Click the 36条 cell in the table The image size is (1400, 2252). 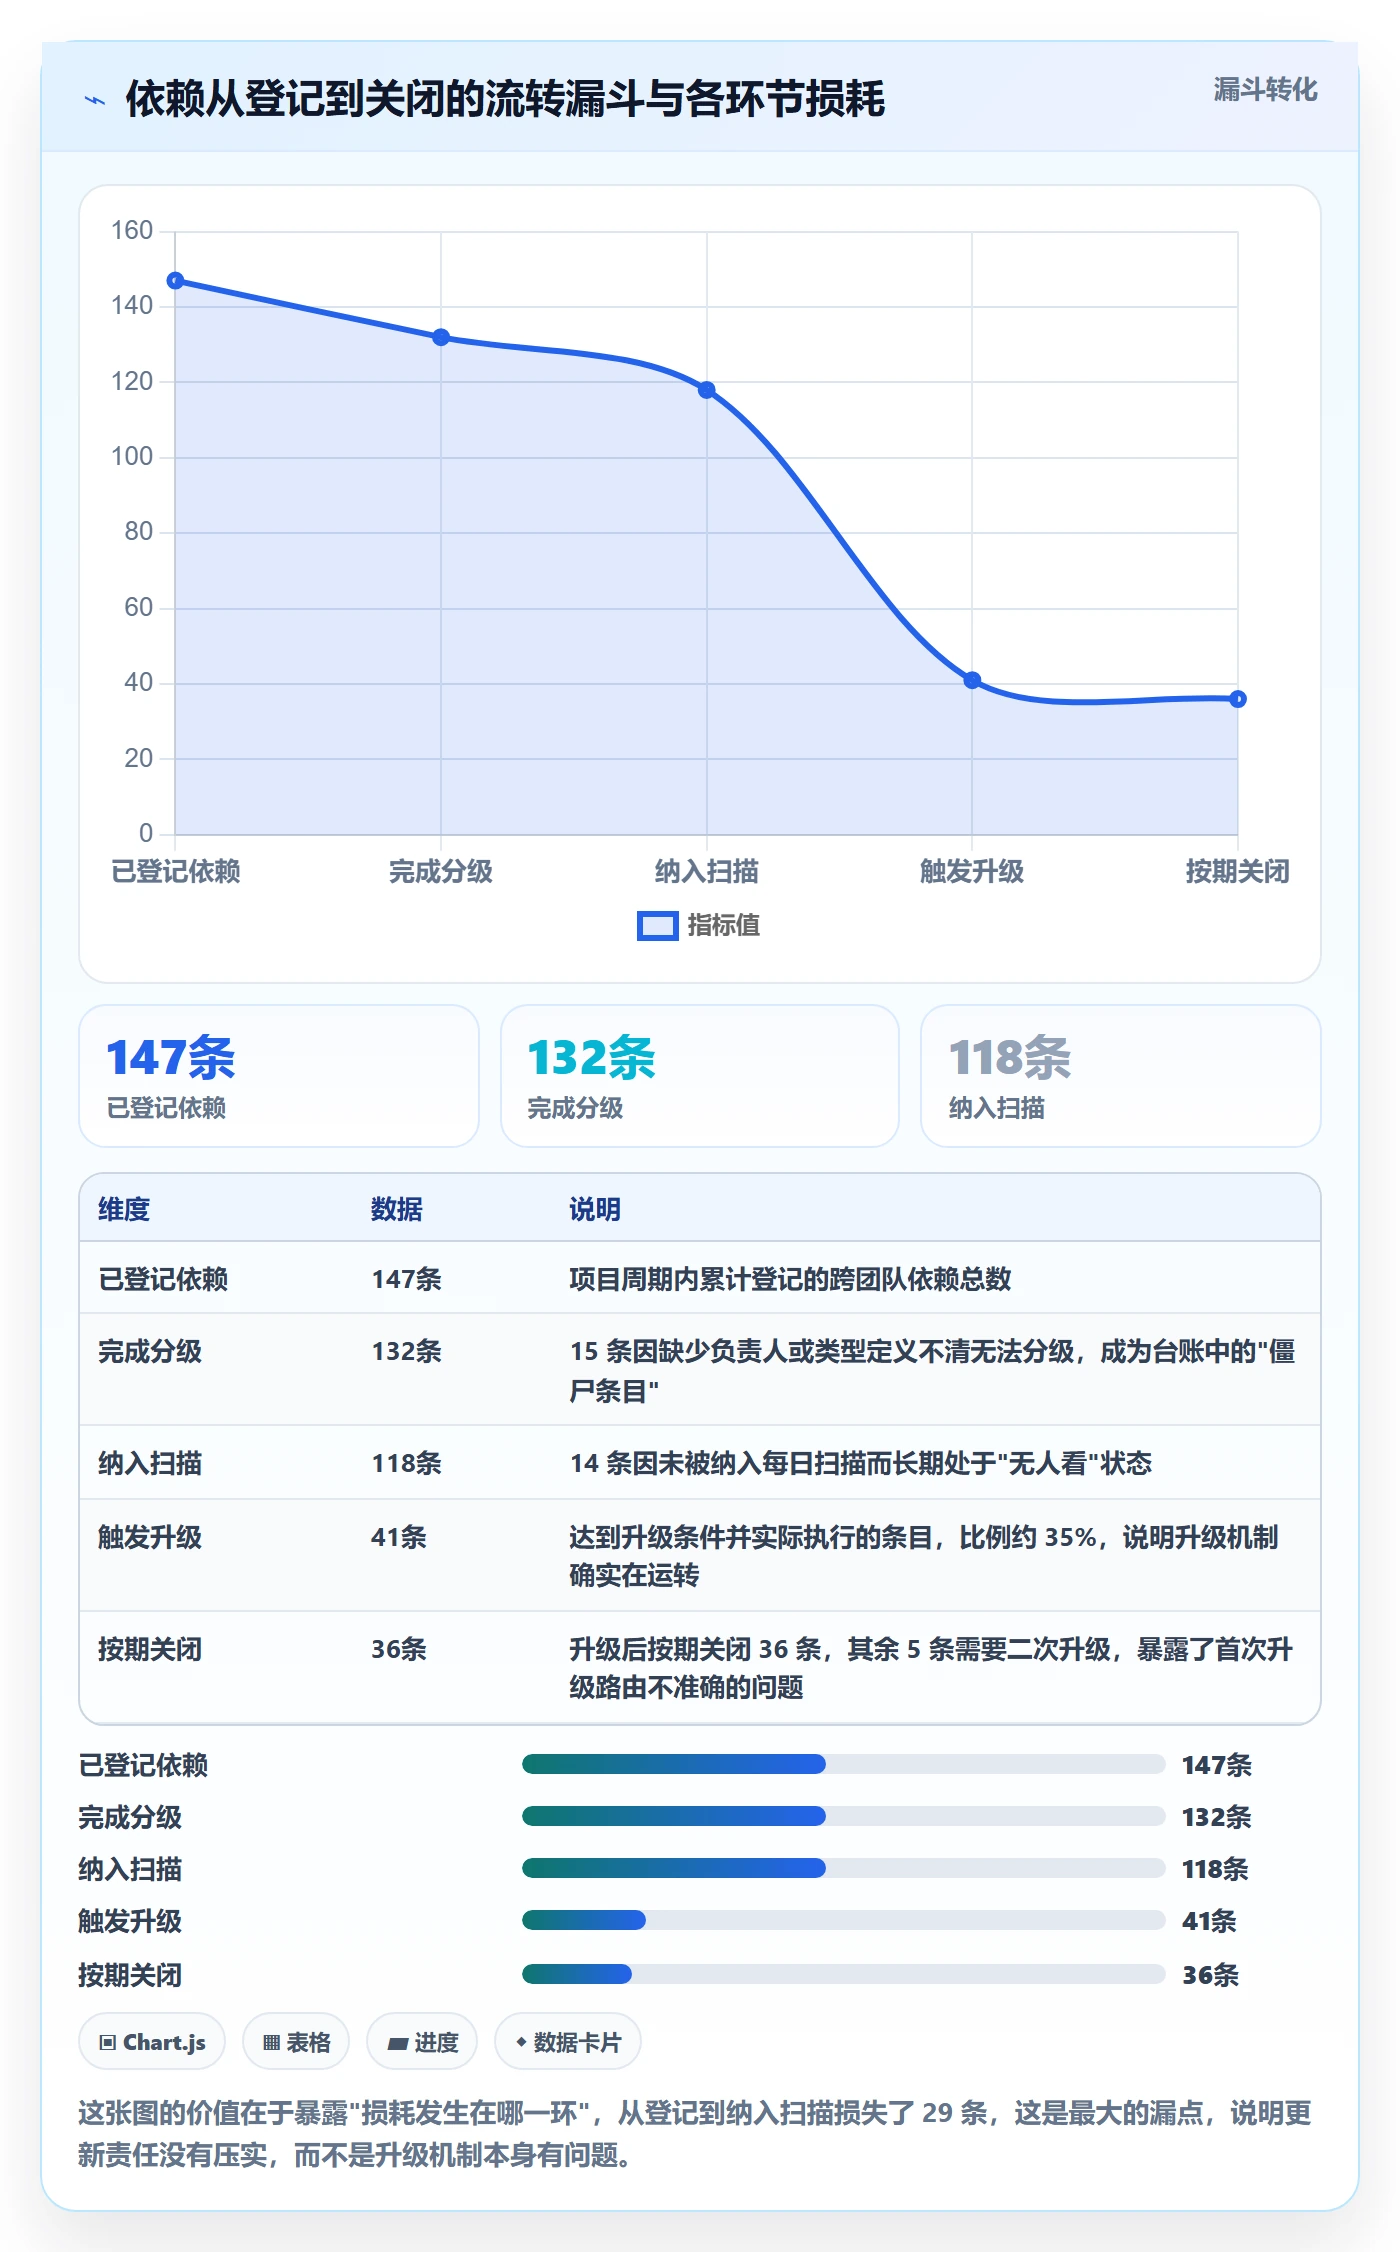399,1649
